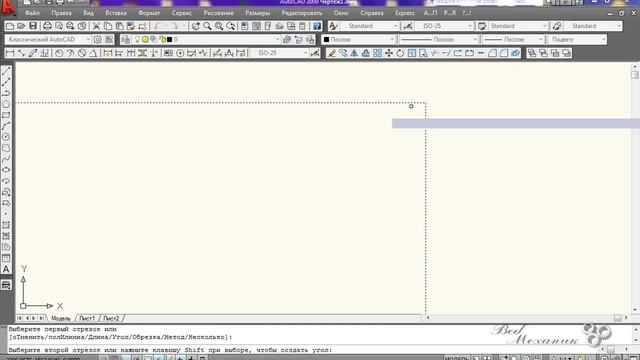Select the Multiline Text tool (A)
Screen dimensions: 640x360
[x=6, y=269]
